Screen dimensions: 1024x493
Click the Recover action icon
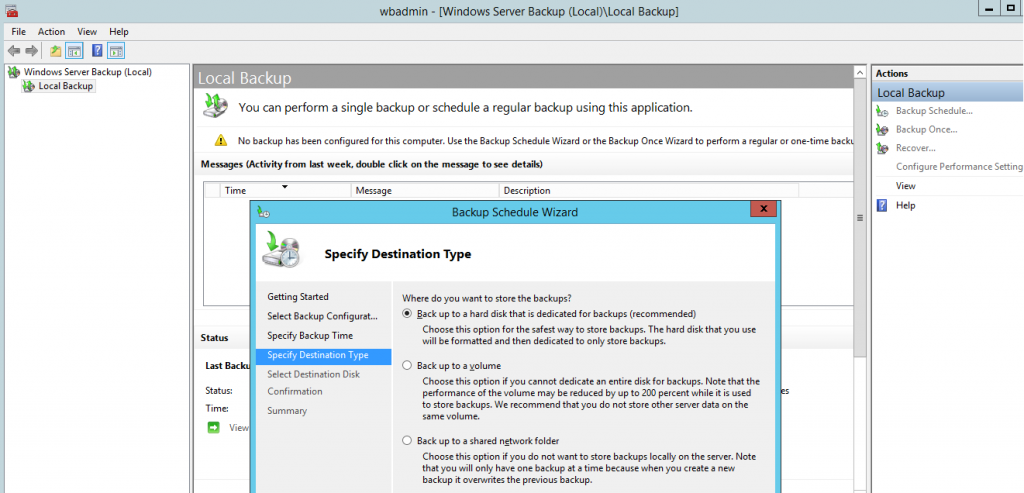(x=882, y=148)
